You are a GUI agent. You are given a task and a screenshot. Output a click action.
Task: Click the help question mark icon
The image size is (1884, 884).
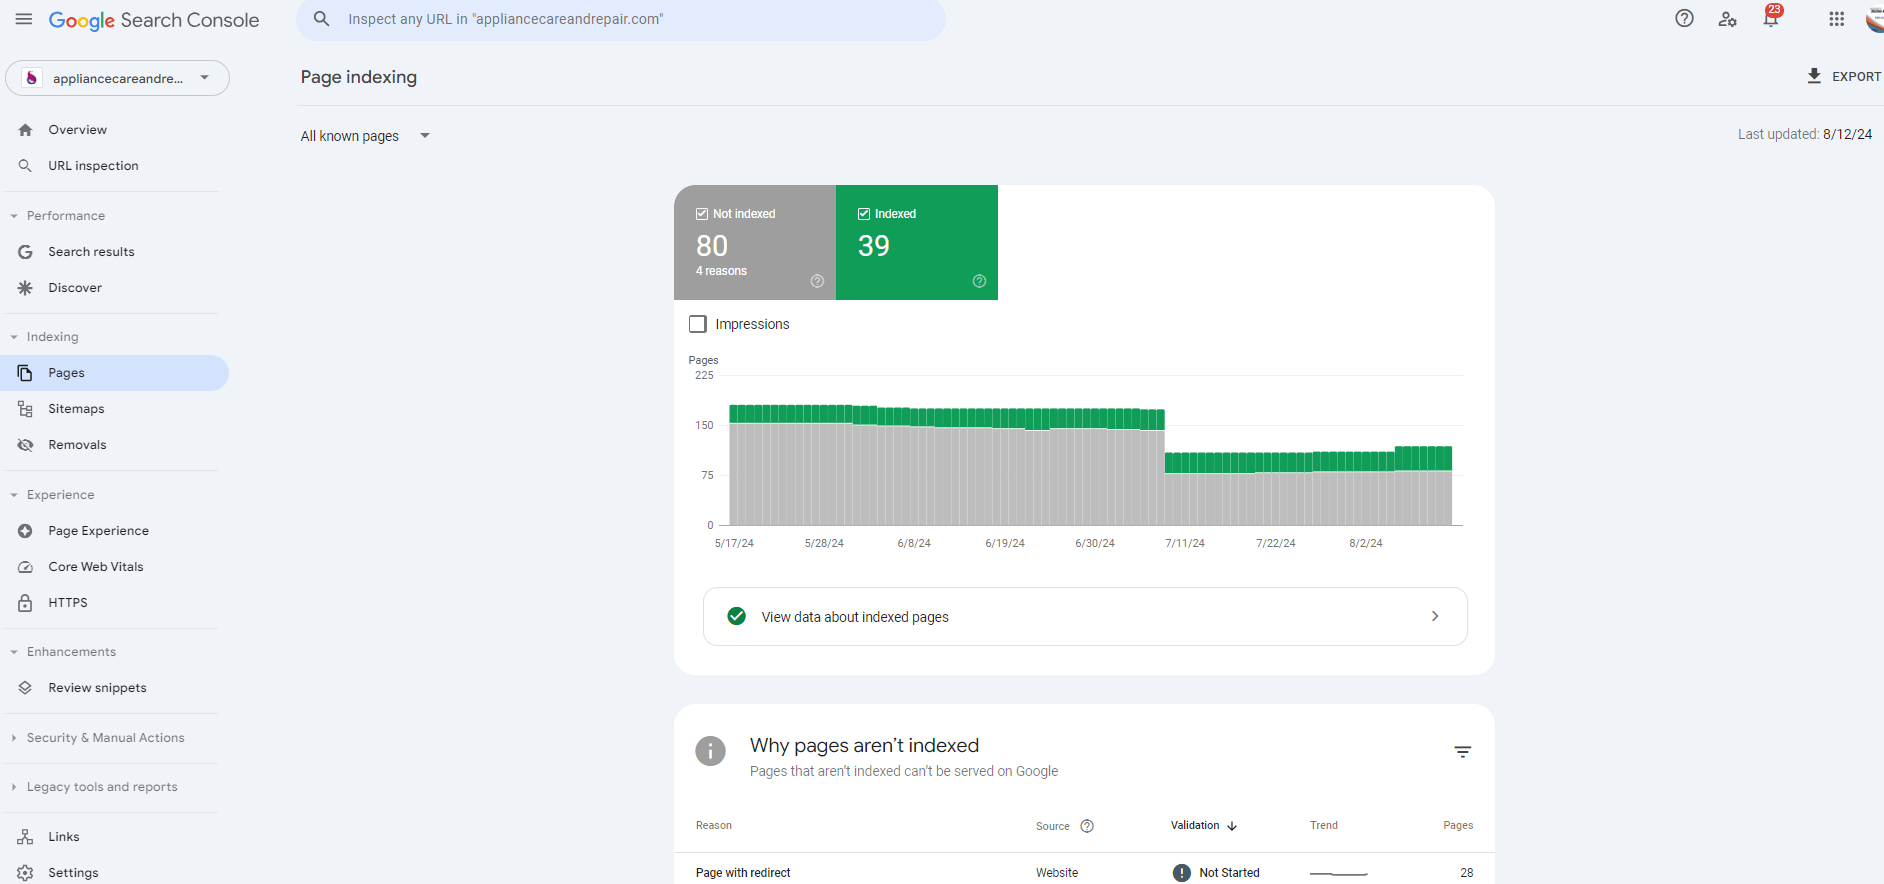pyautogui.click(x=1684, y=19)
